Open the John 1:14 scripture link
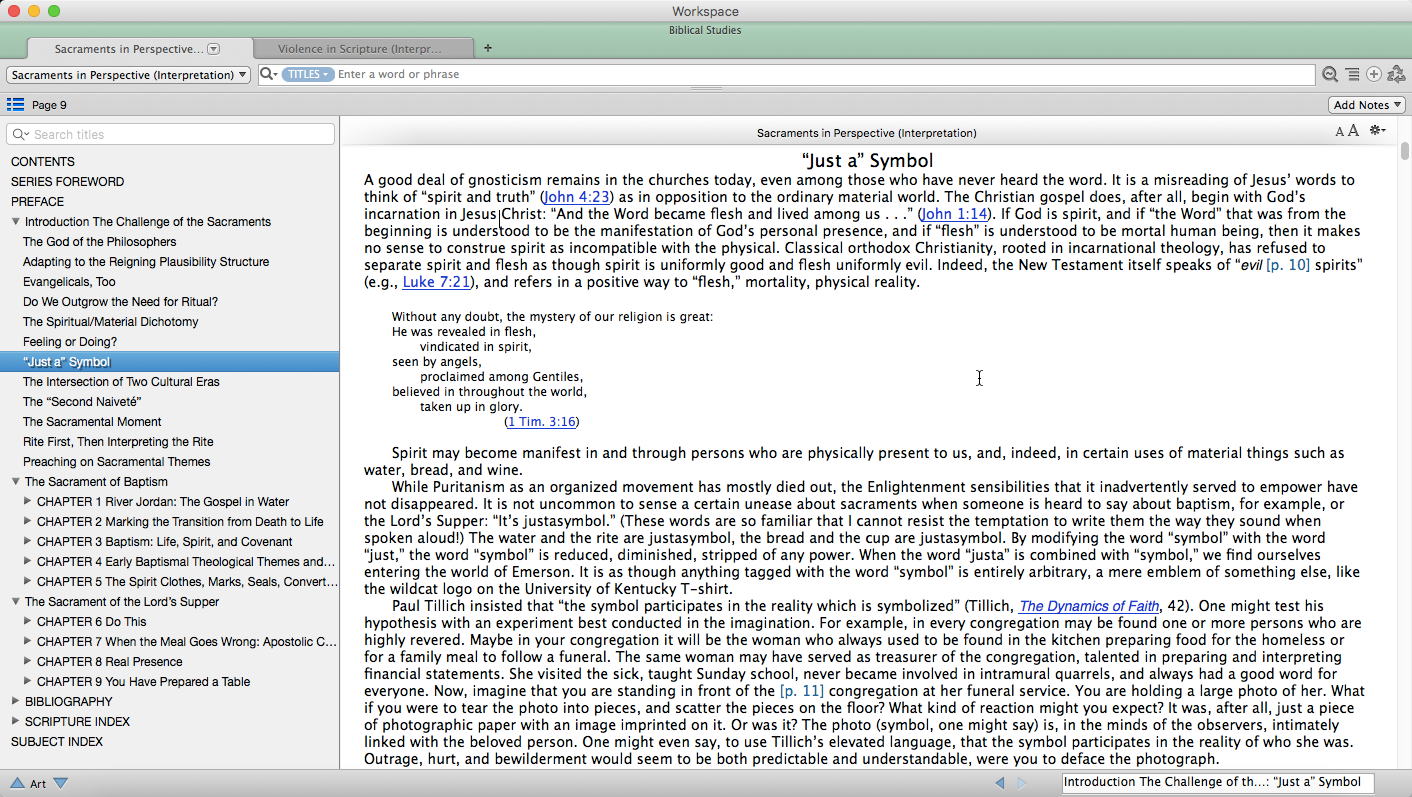 954,214
